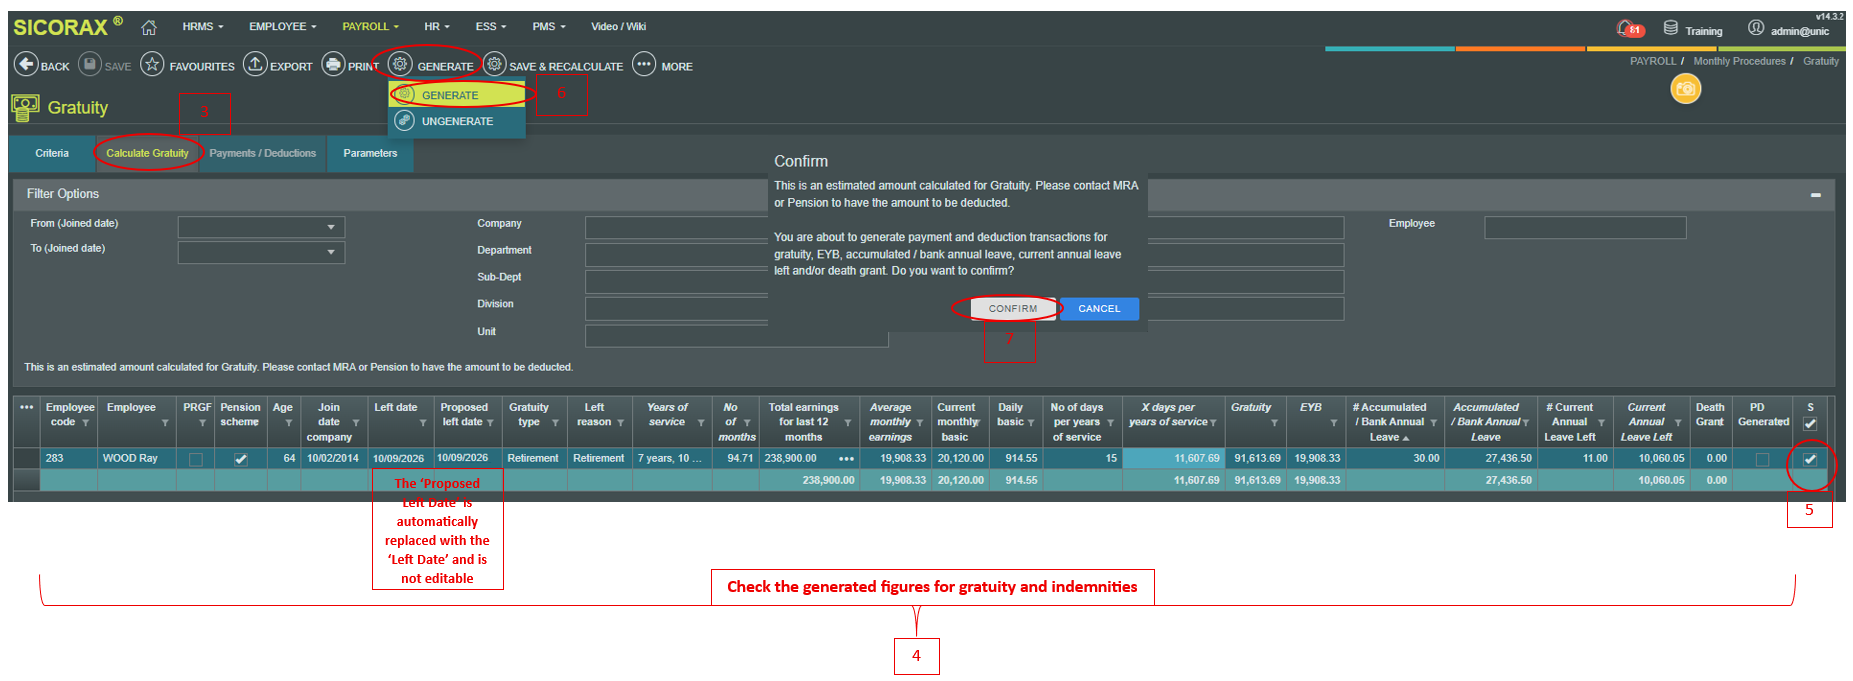This screenshot has width=1853, height=681.
Task: Open From (Joined date) dropdown
Action: tap(330, 227)
